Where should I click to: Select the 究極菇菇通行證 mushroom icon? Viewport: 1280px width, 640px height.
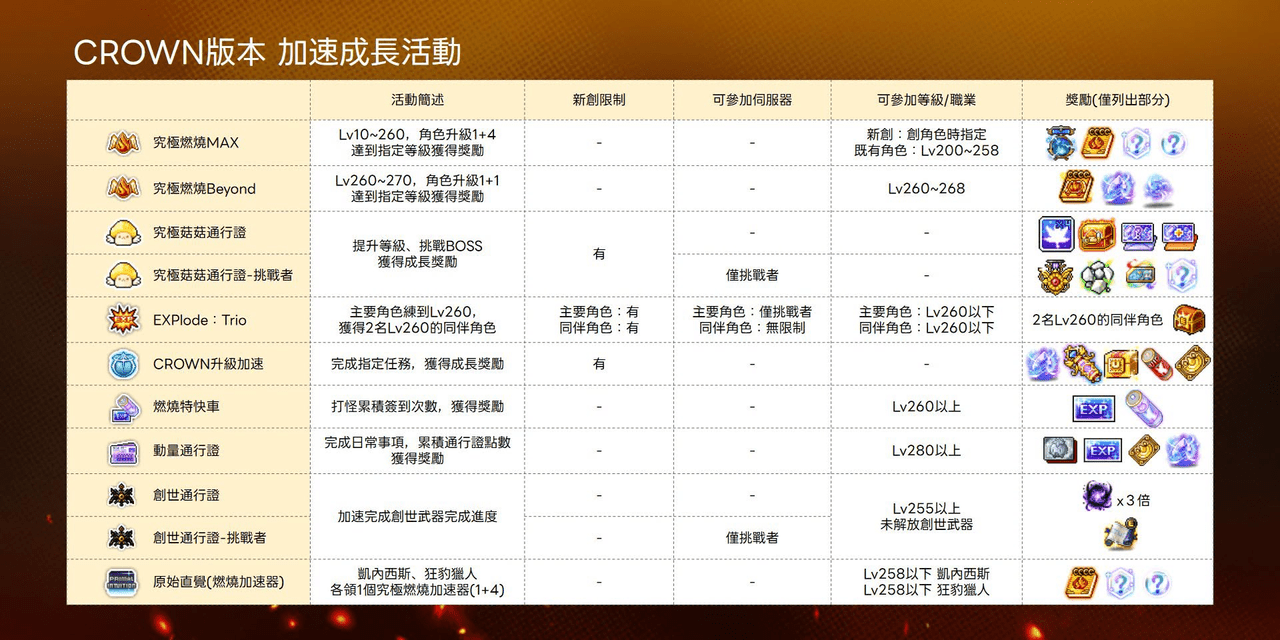[x=122, y=232]
